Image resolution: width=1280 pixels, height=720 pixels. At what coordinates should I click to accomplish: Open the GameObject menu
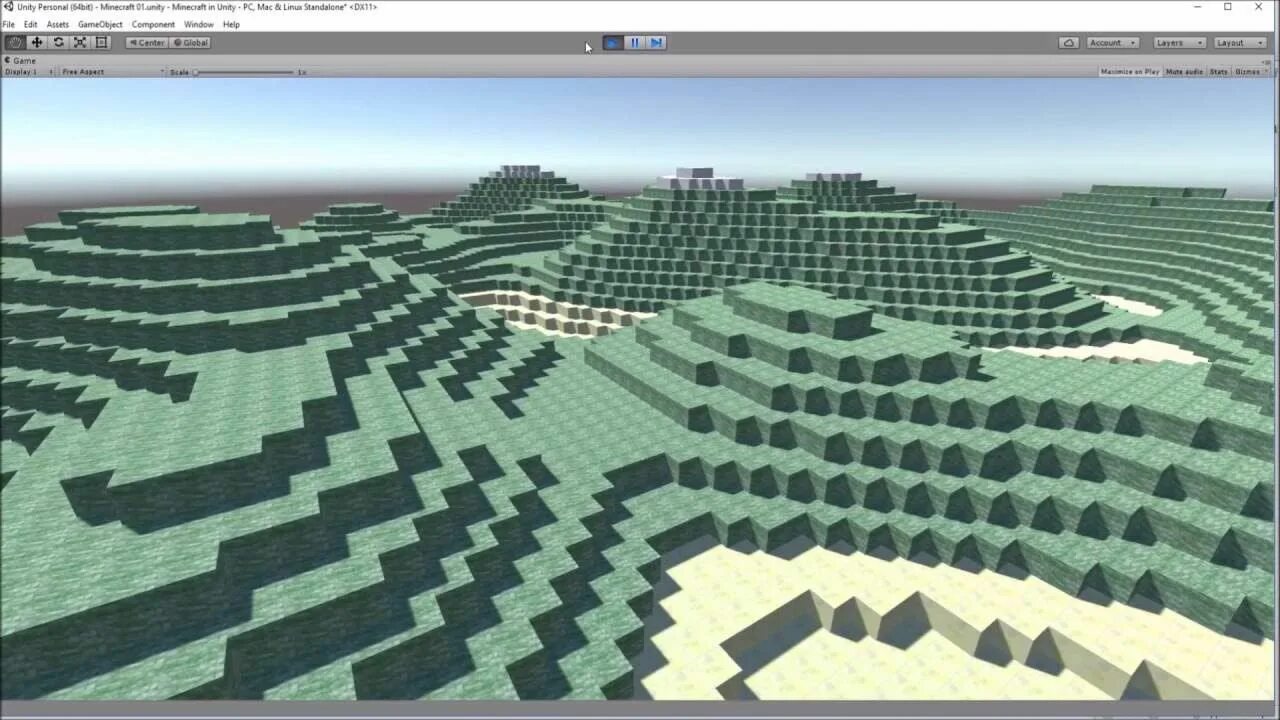(x=100, y=24)
